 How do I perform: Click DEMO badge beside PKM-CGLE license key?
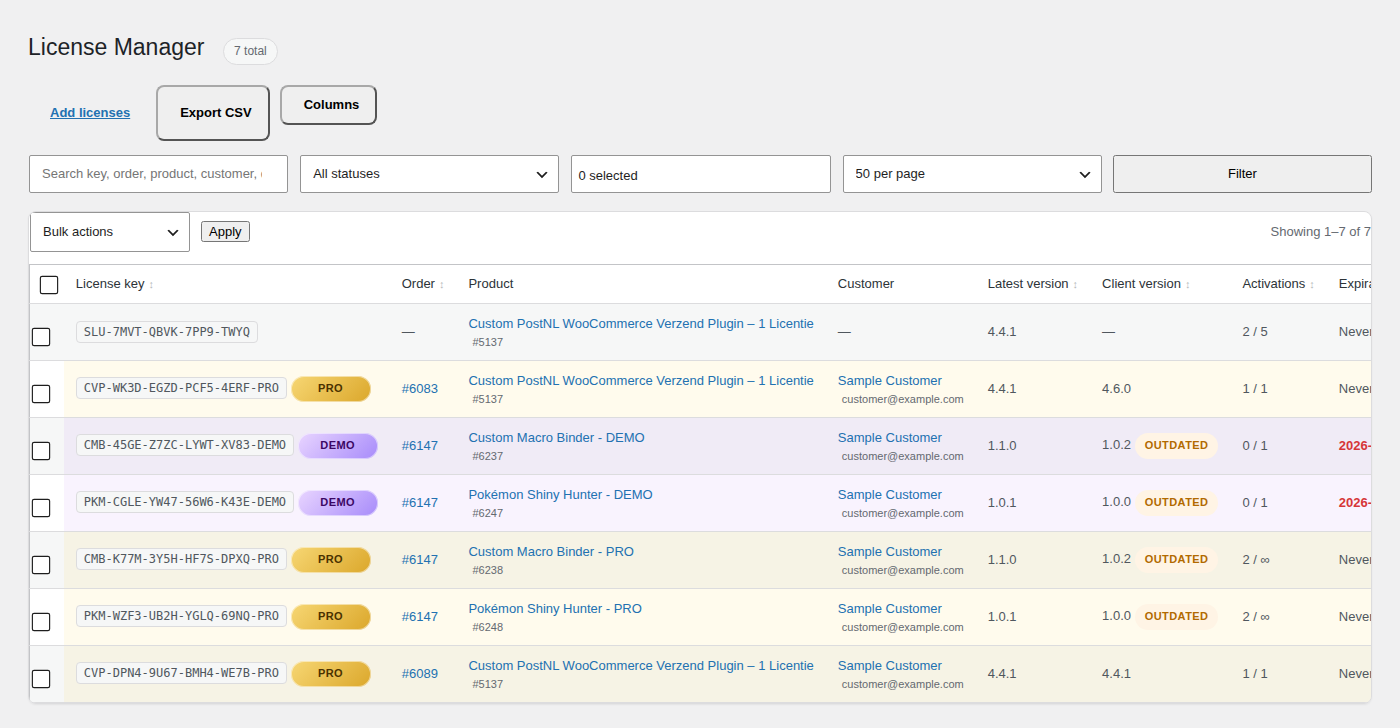(x=338, y=503)
